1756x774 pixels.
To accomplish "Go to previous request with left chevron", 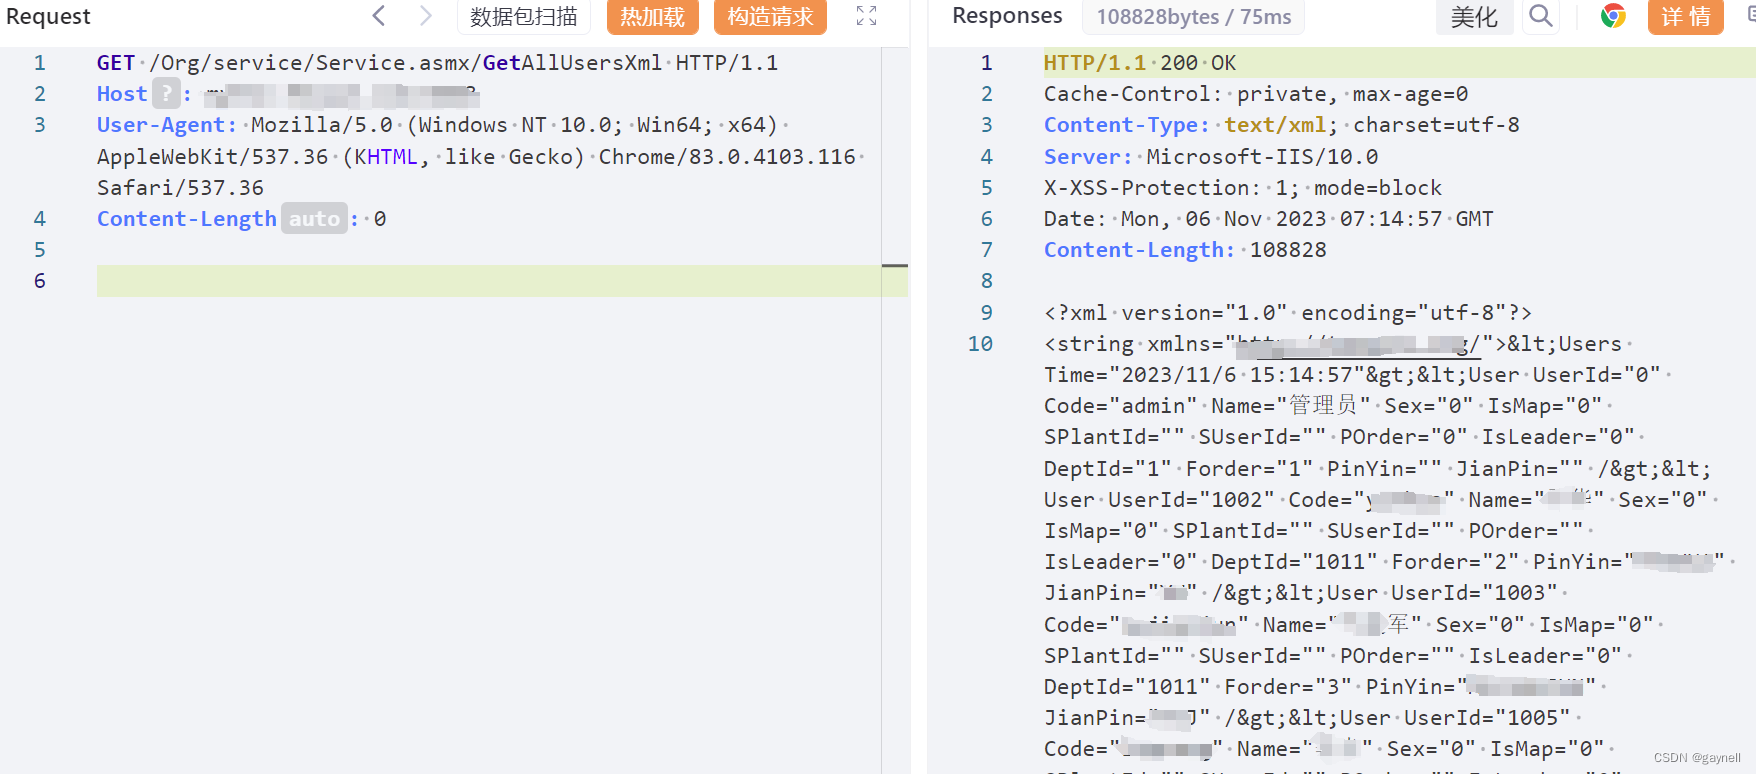I will click(379, 16).
